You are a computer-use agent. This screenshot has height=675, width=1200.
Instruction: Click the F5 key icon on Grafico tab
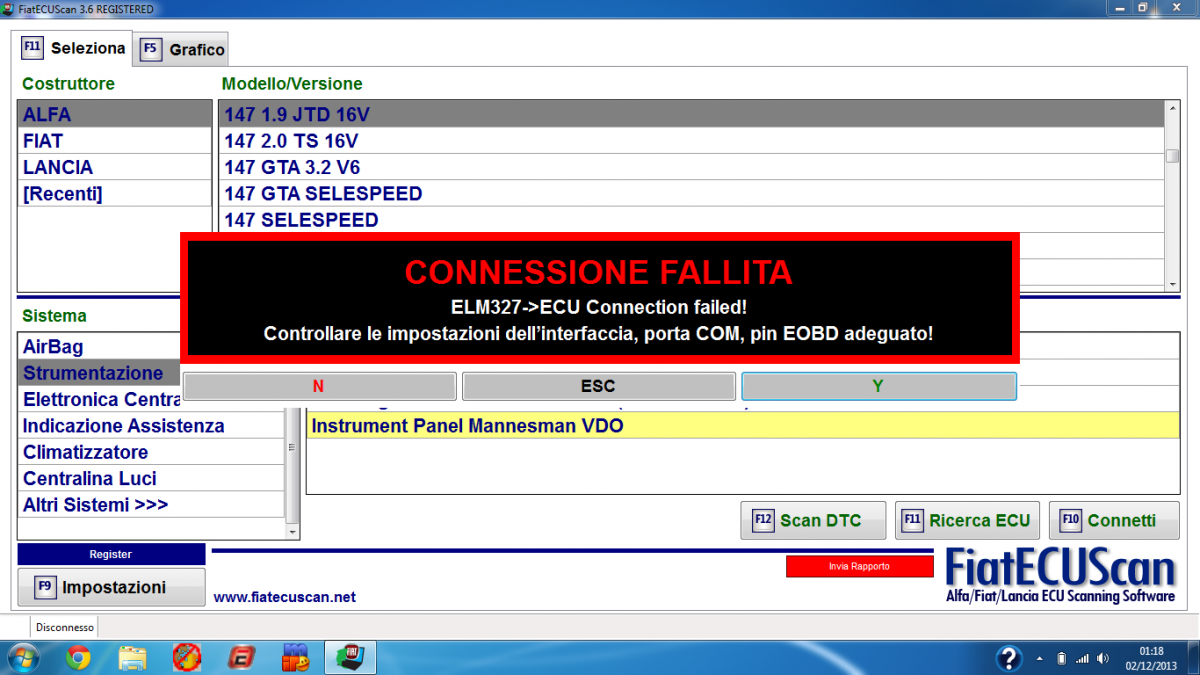(151, 49)
